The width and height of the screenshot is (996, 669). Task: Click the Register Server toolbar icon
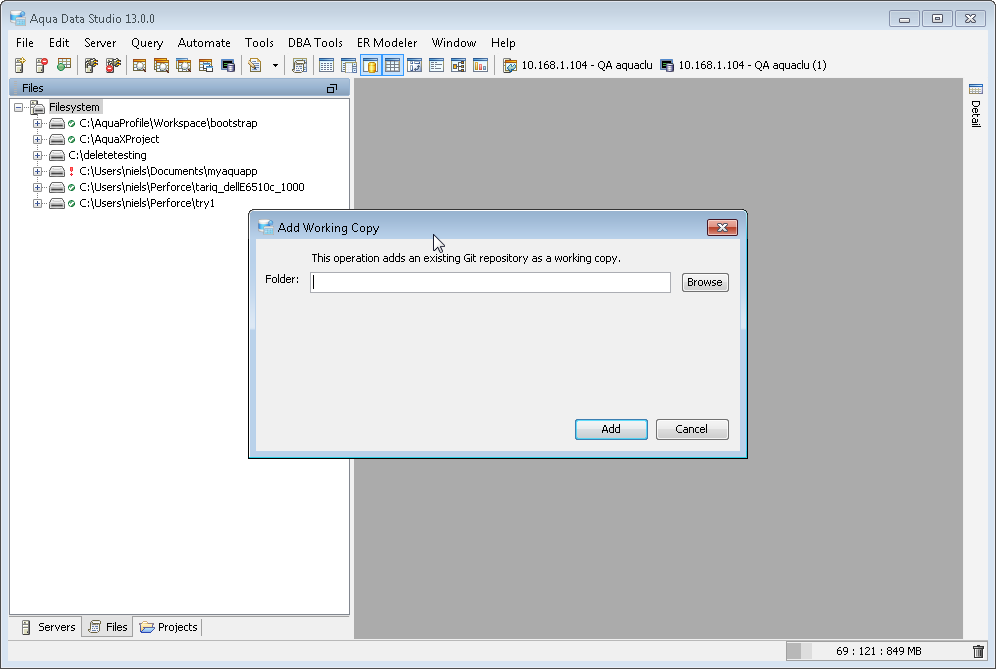coord(20,65)
